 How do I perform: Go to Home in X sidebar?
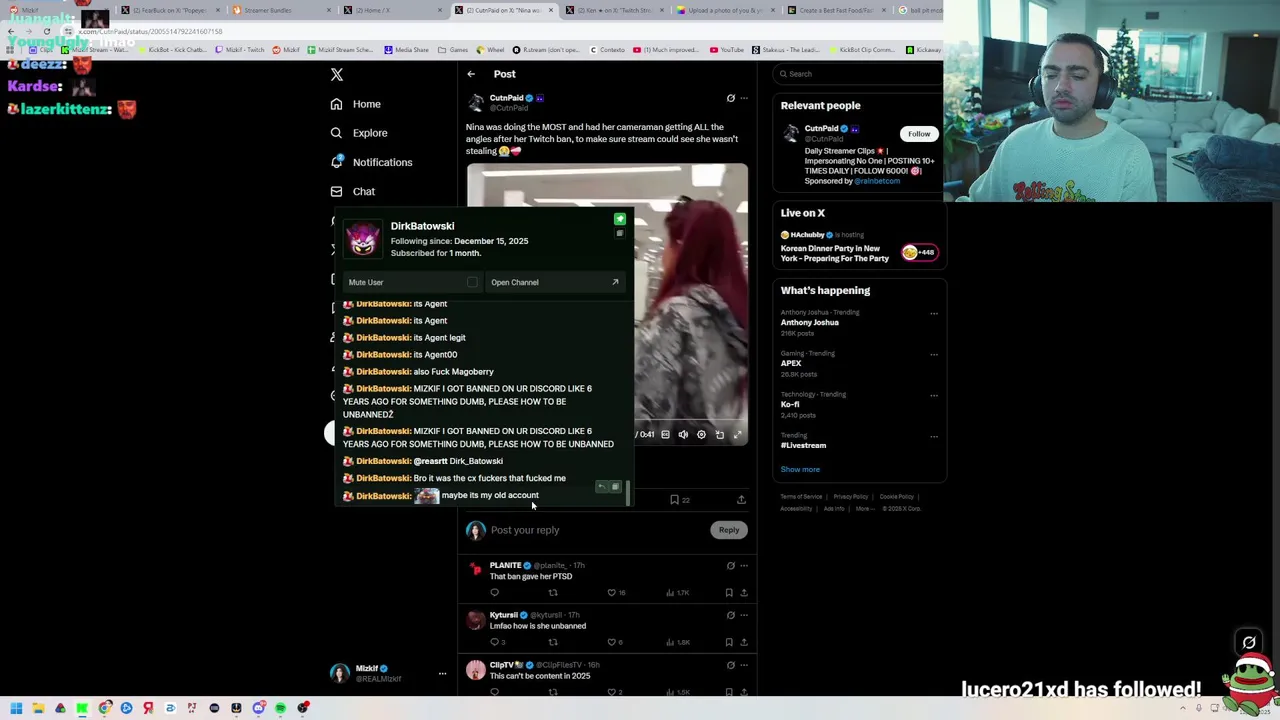coord(355,104)
